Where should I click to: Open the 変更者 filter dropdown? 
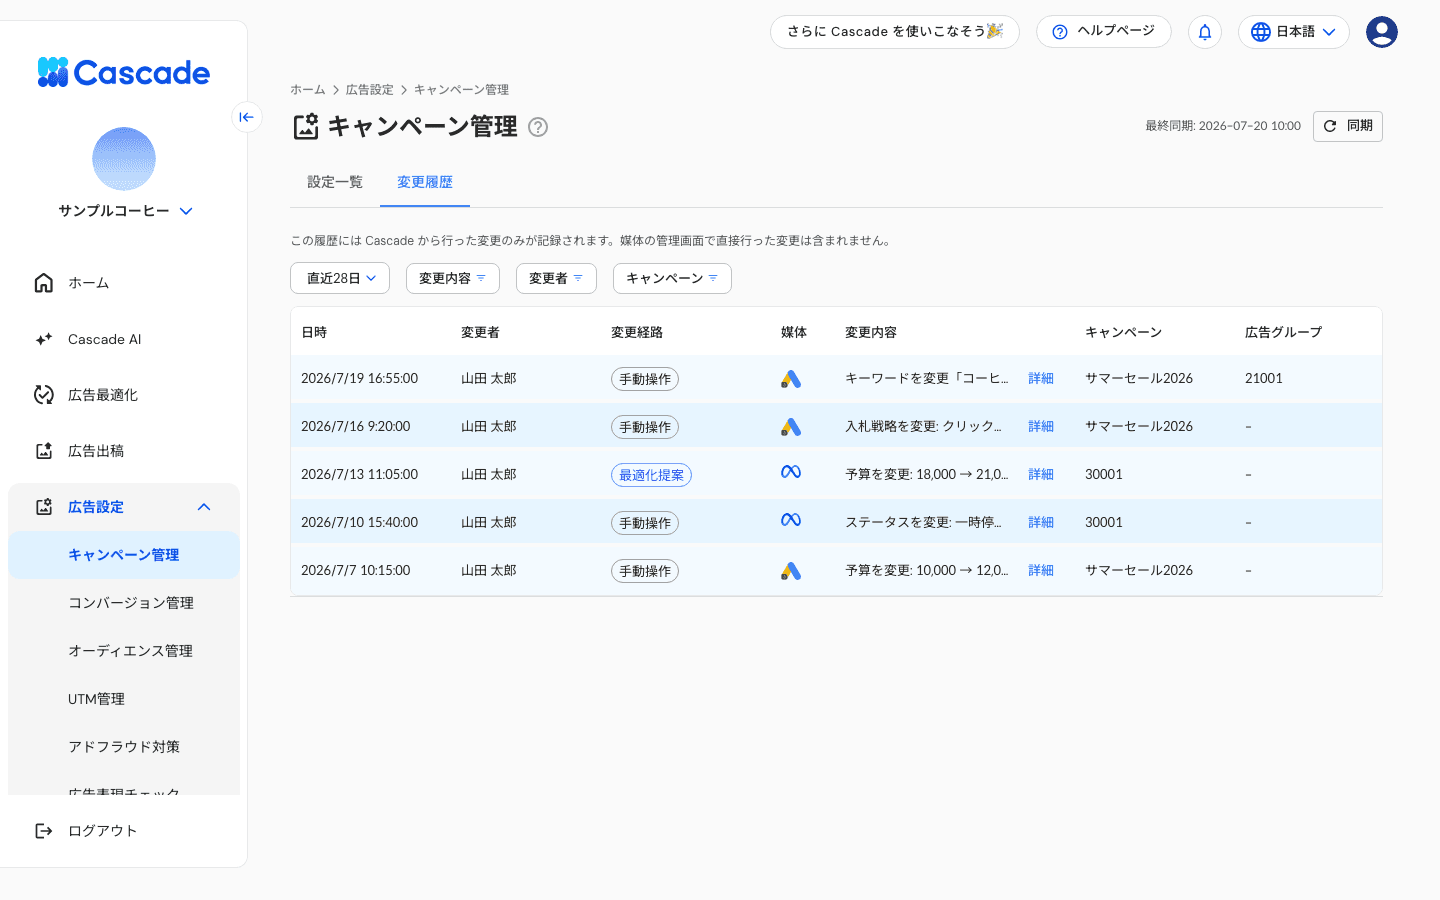point(556,278)
